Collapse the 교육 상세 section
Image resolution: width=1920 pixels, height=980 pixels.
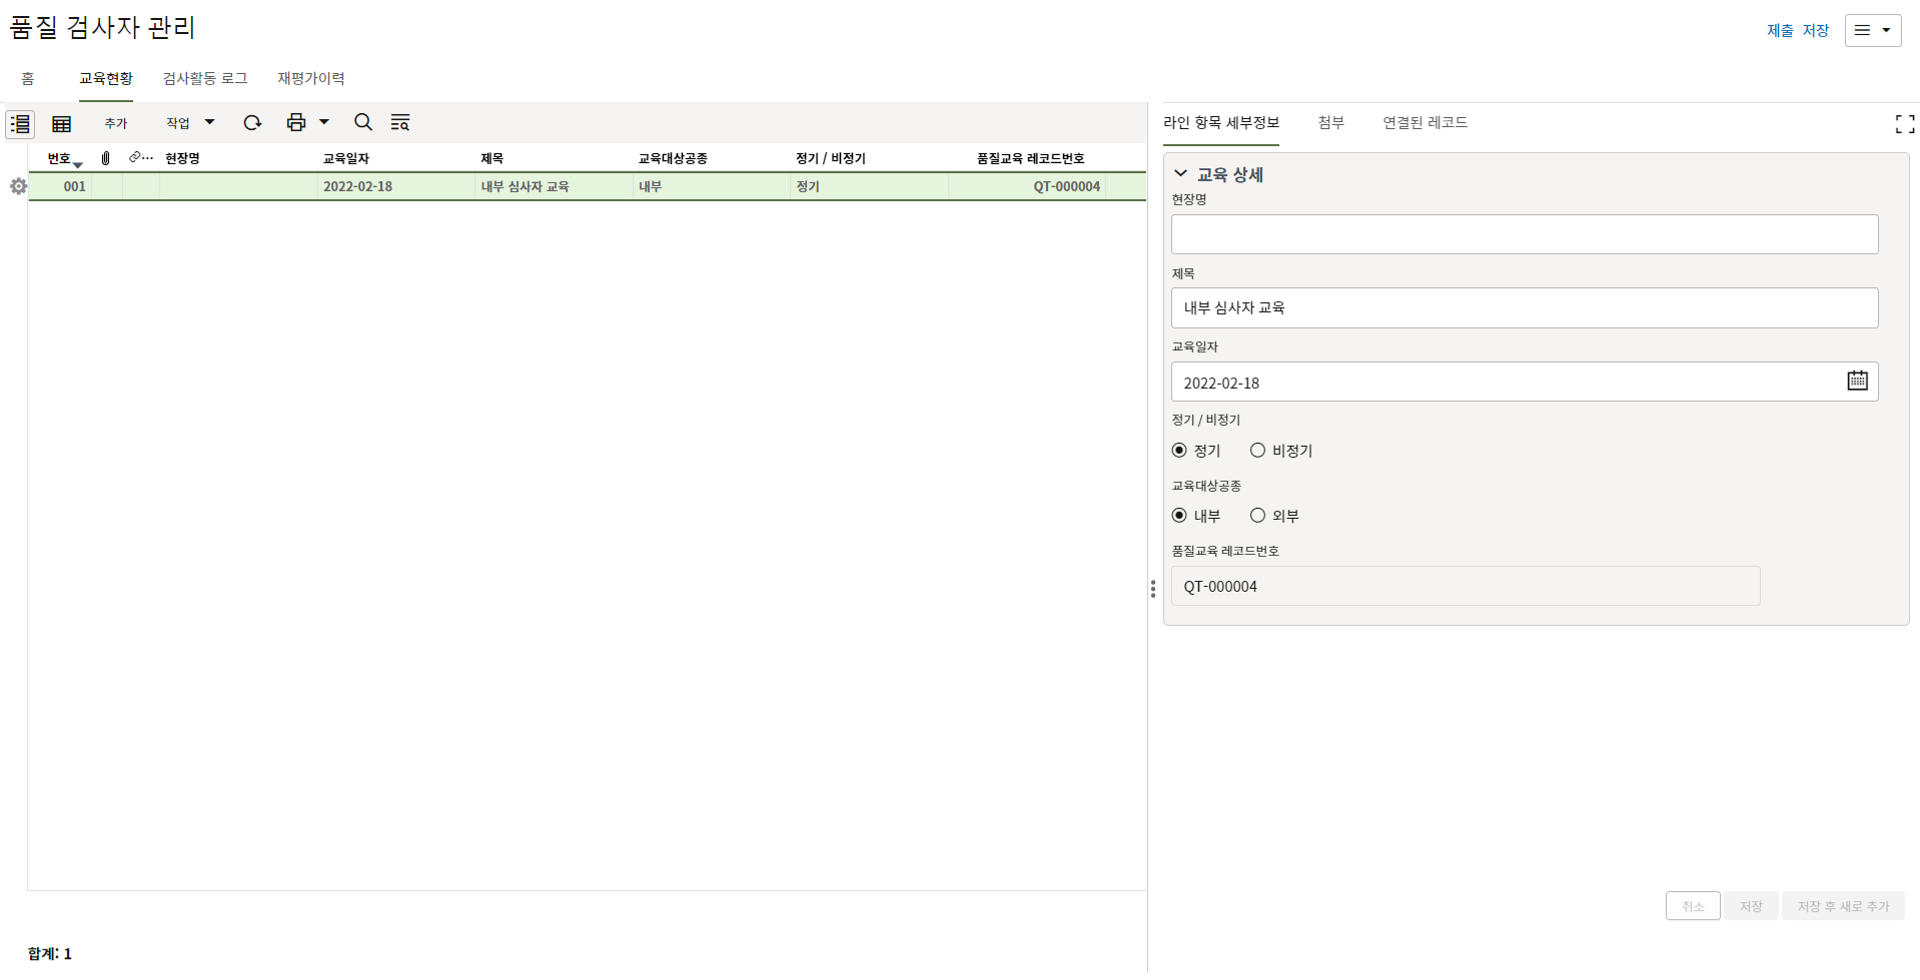pyautogui.click(x=1181, y=174)
